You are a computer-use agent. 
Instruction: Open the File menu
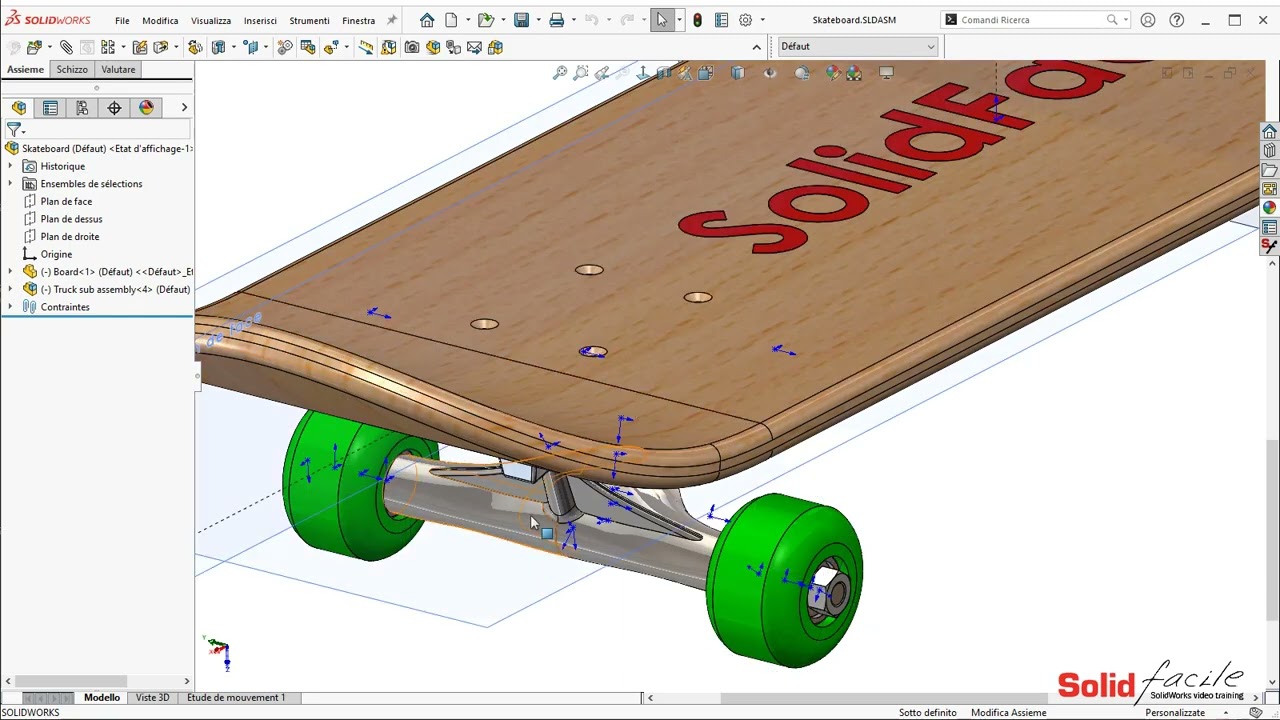click(122, 20)
